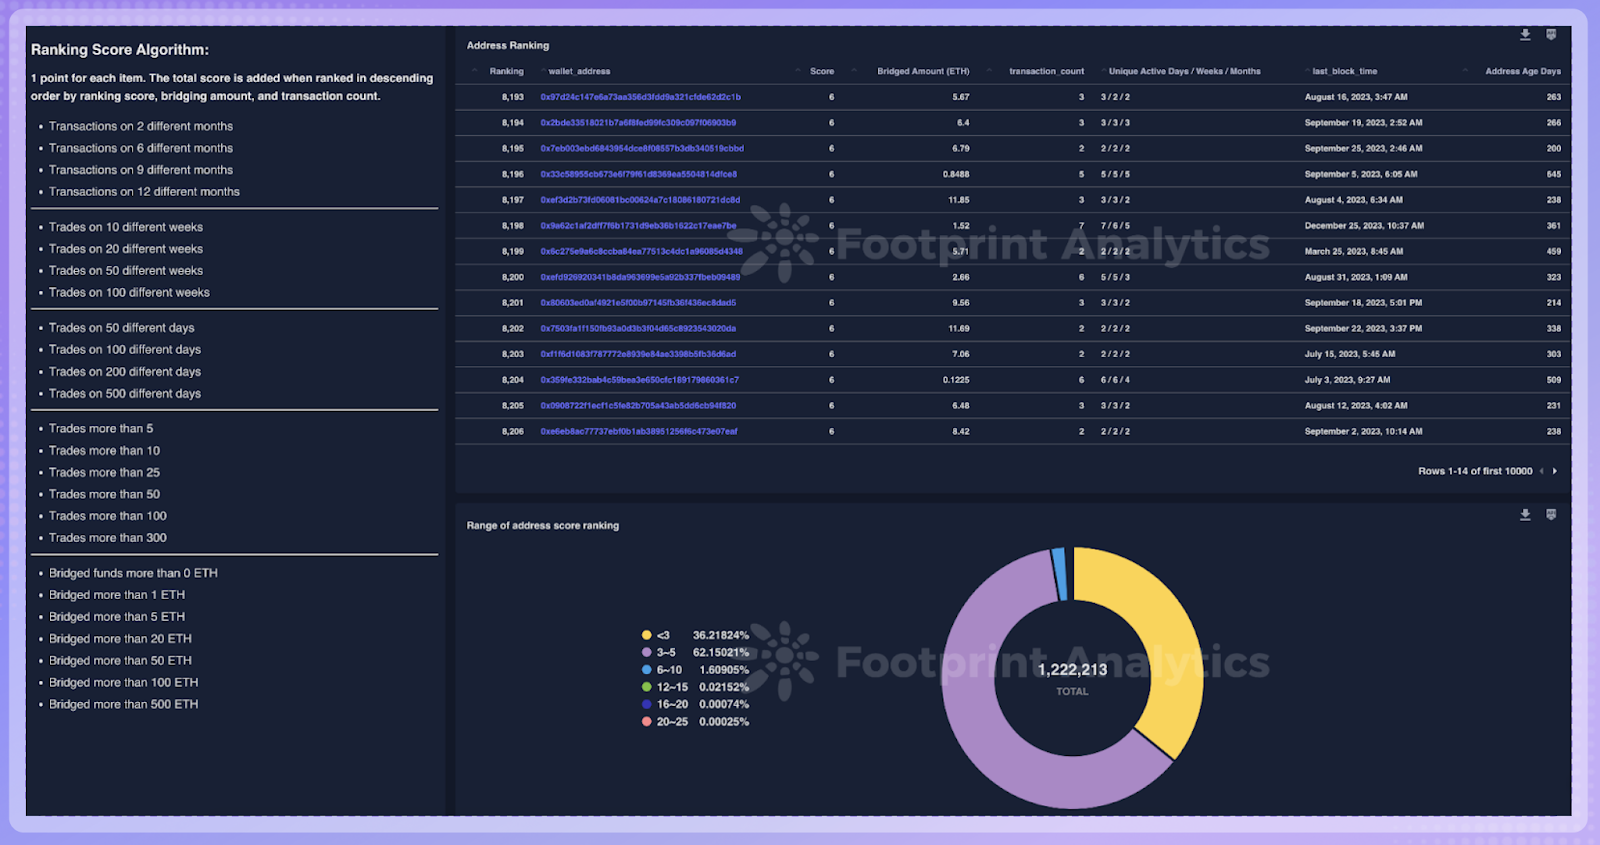Download the Range of address score ranking chart
Viewport: 1600px width, 845px height.
[1525, 515]
